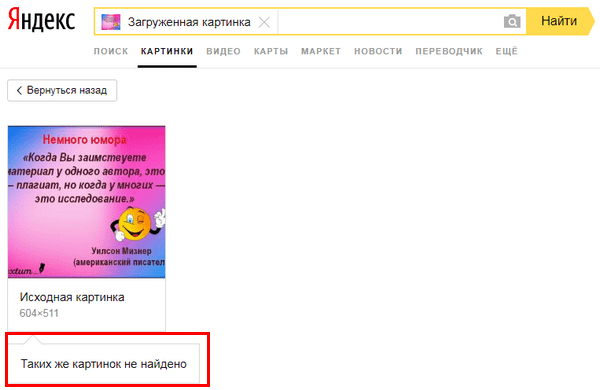Open the Маркет tab
The height and width of the screenshot is (390, 600).
coord(321,51)
